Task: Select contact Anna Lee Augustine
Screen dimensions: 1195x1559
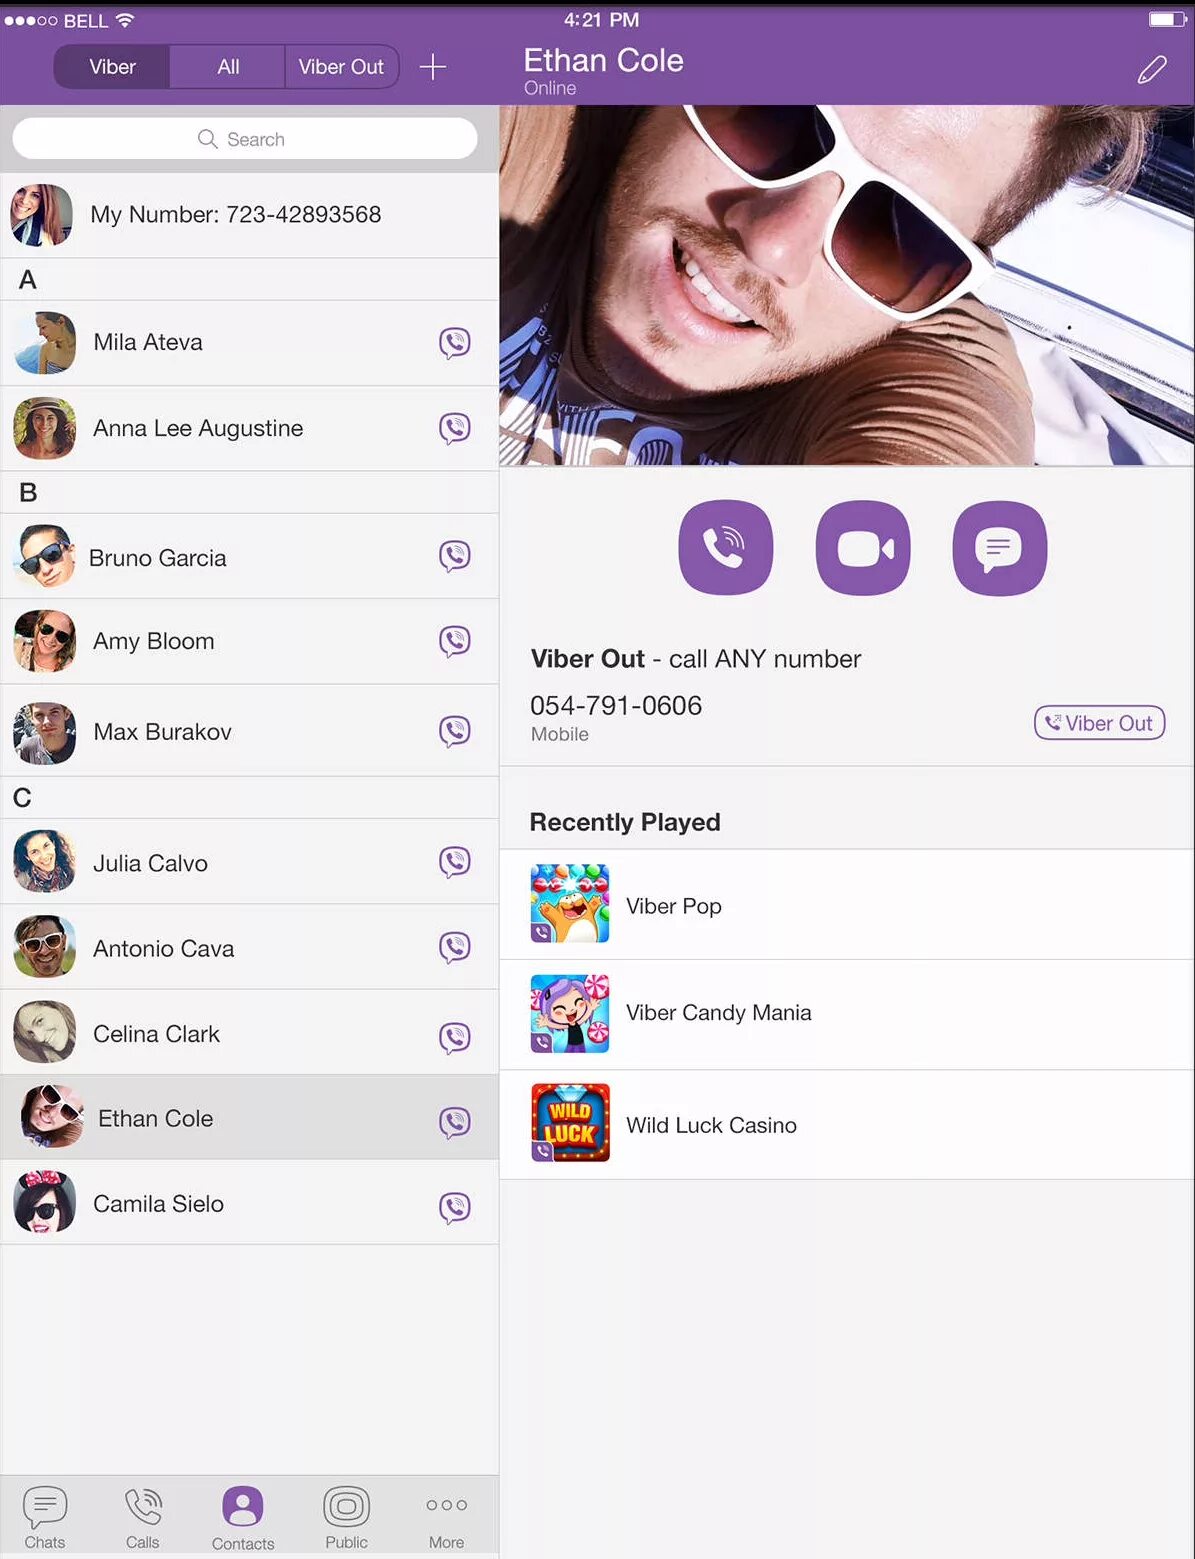Action: tap(250, 428)
